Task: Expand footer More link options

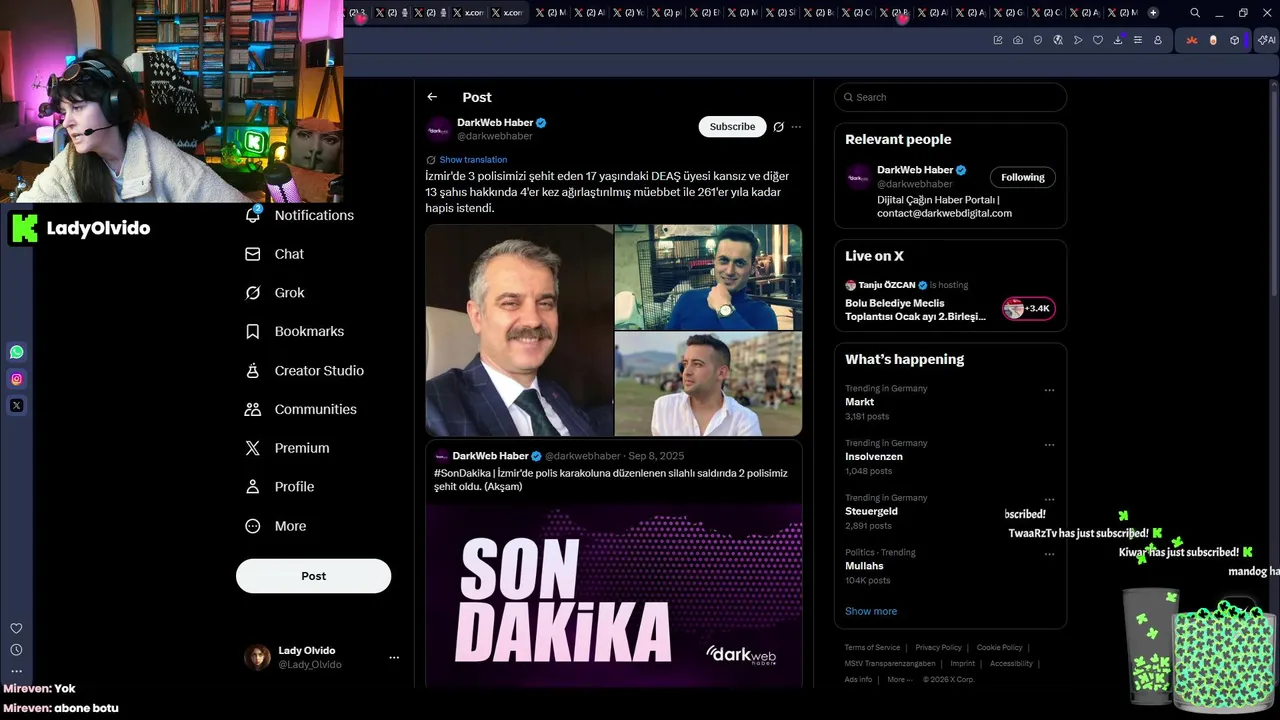Action: [x=899, y=679]
